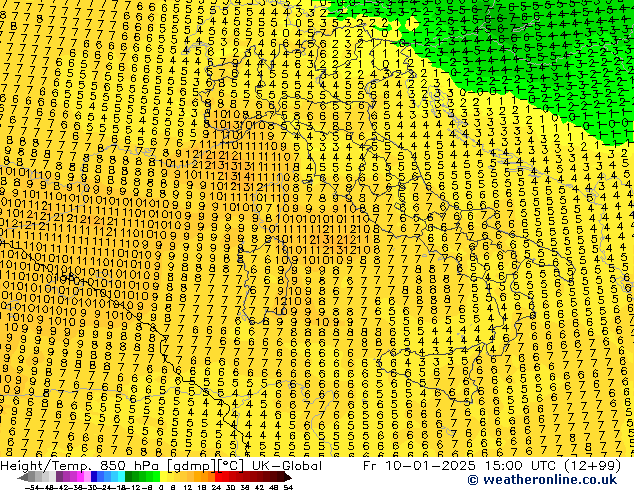Screen dimensions: 634x490
Task: Click the grey left arrow end of the colour scale
Action: [23, 477]
